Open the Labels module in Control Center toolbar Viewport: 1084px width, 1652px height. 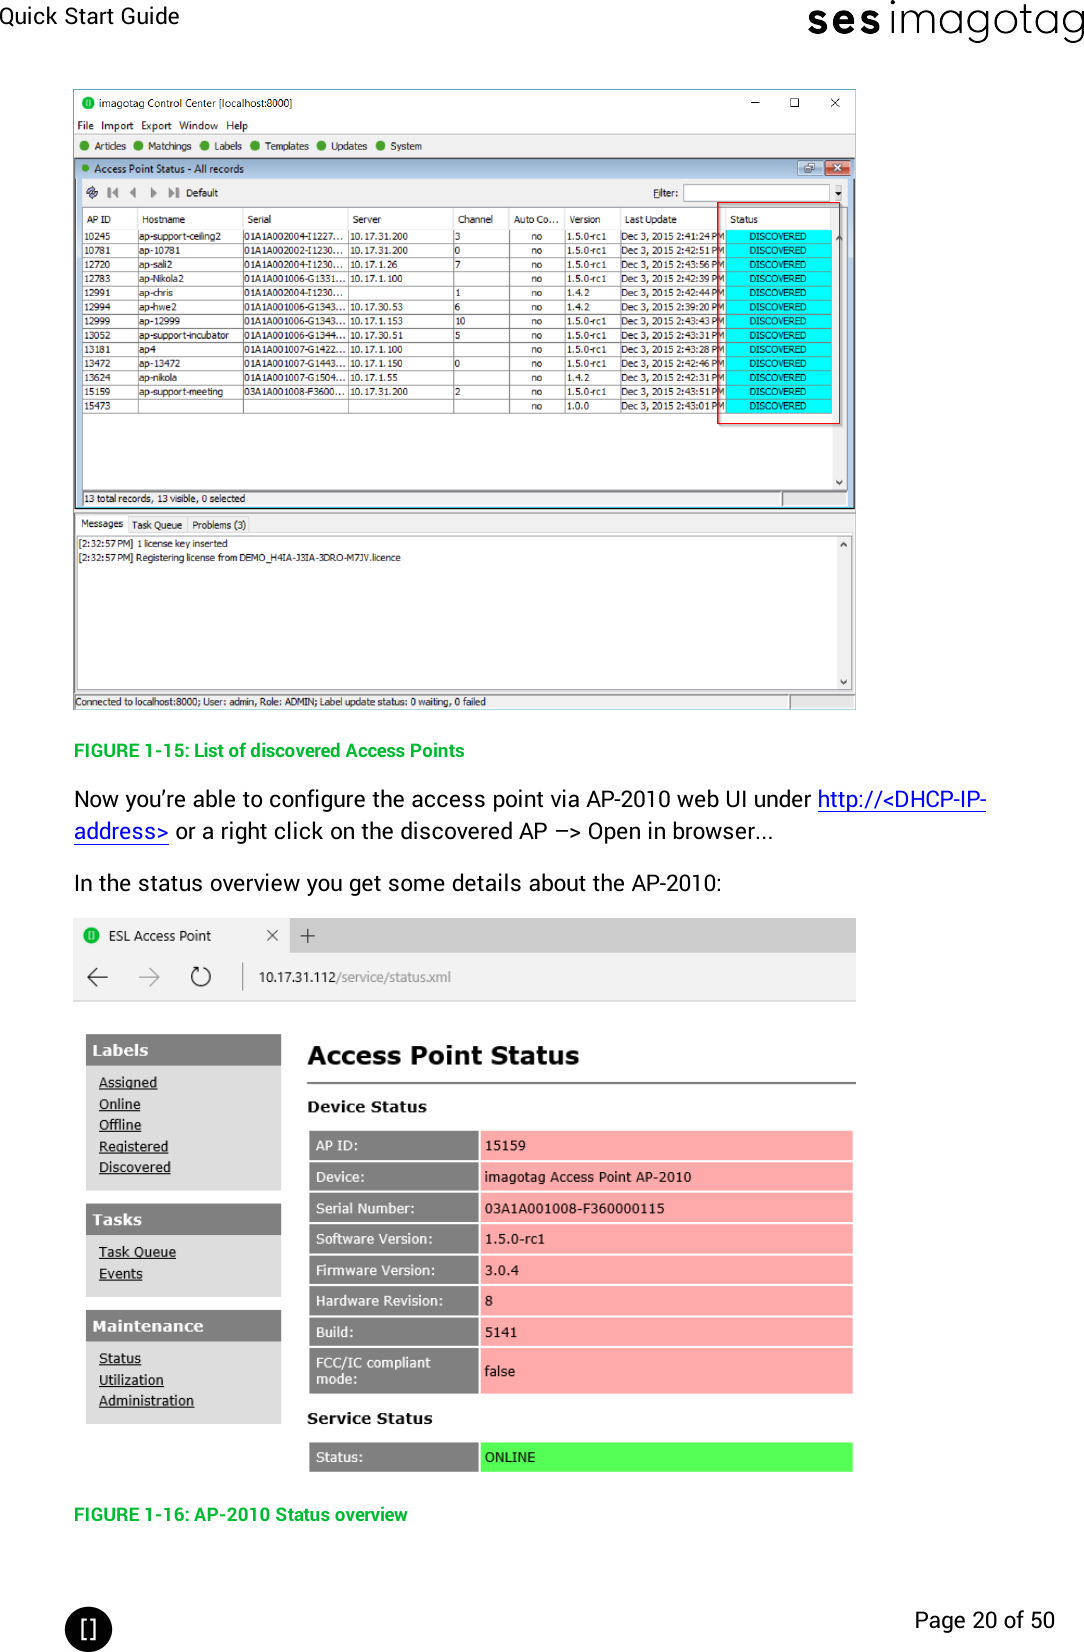click(x=221, y=146)
